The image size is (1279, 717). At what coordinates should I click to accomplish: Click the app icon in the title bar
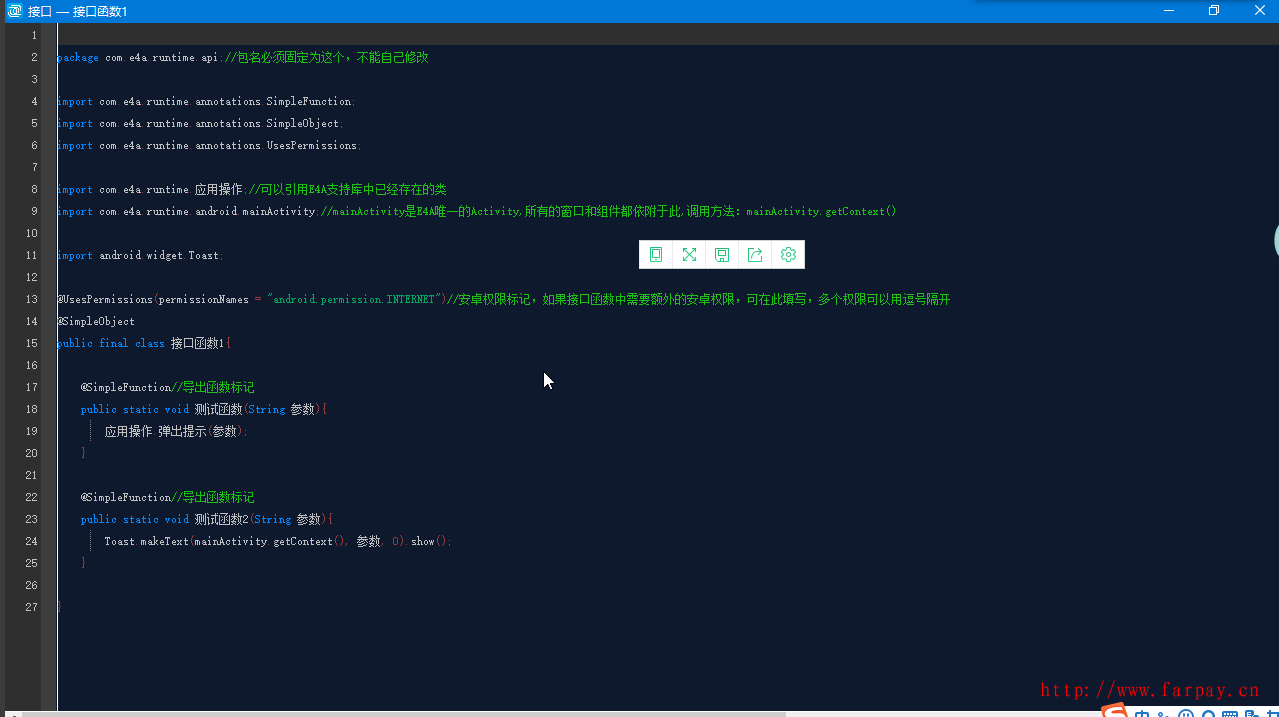click(x=15, y=11)
